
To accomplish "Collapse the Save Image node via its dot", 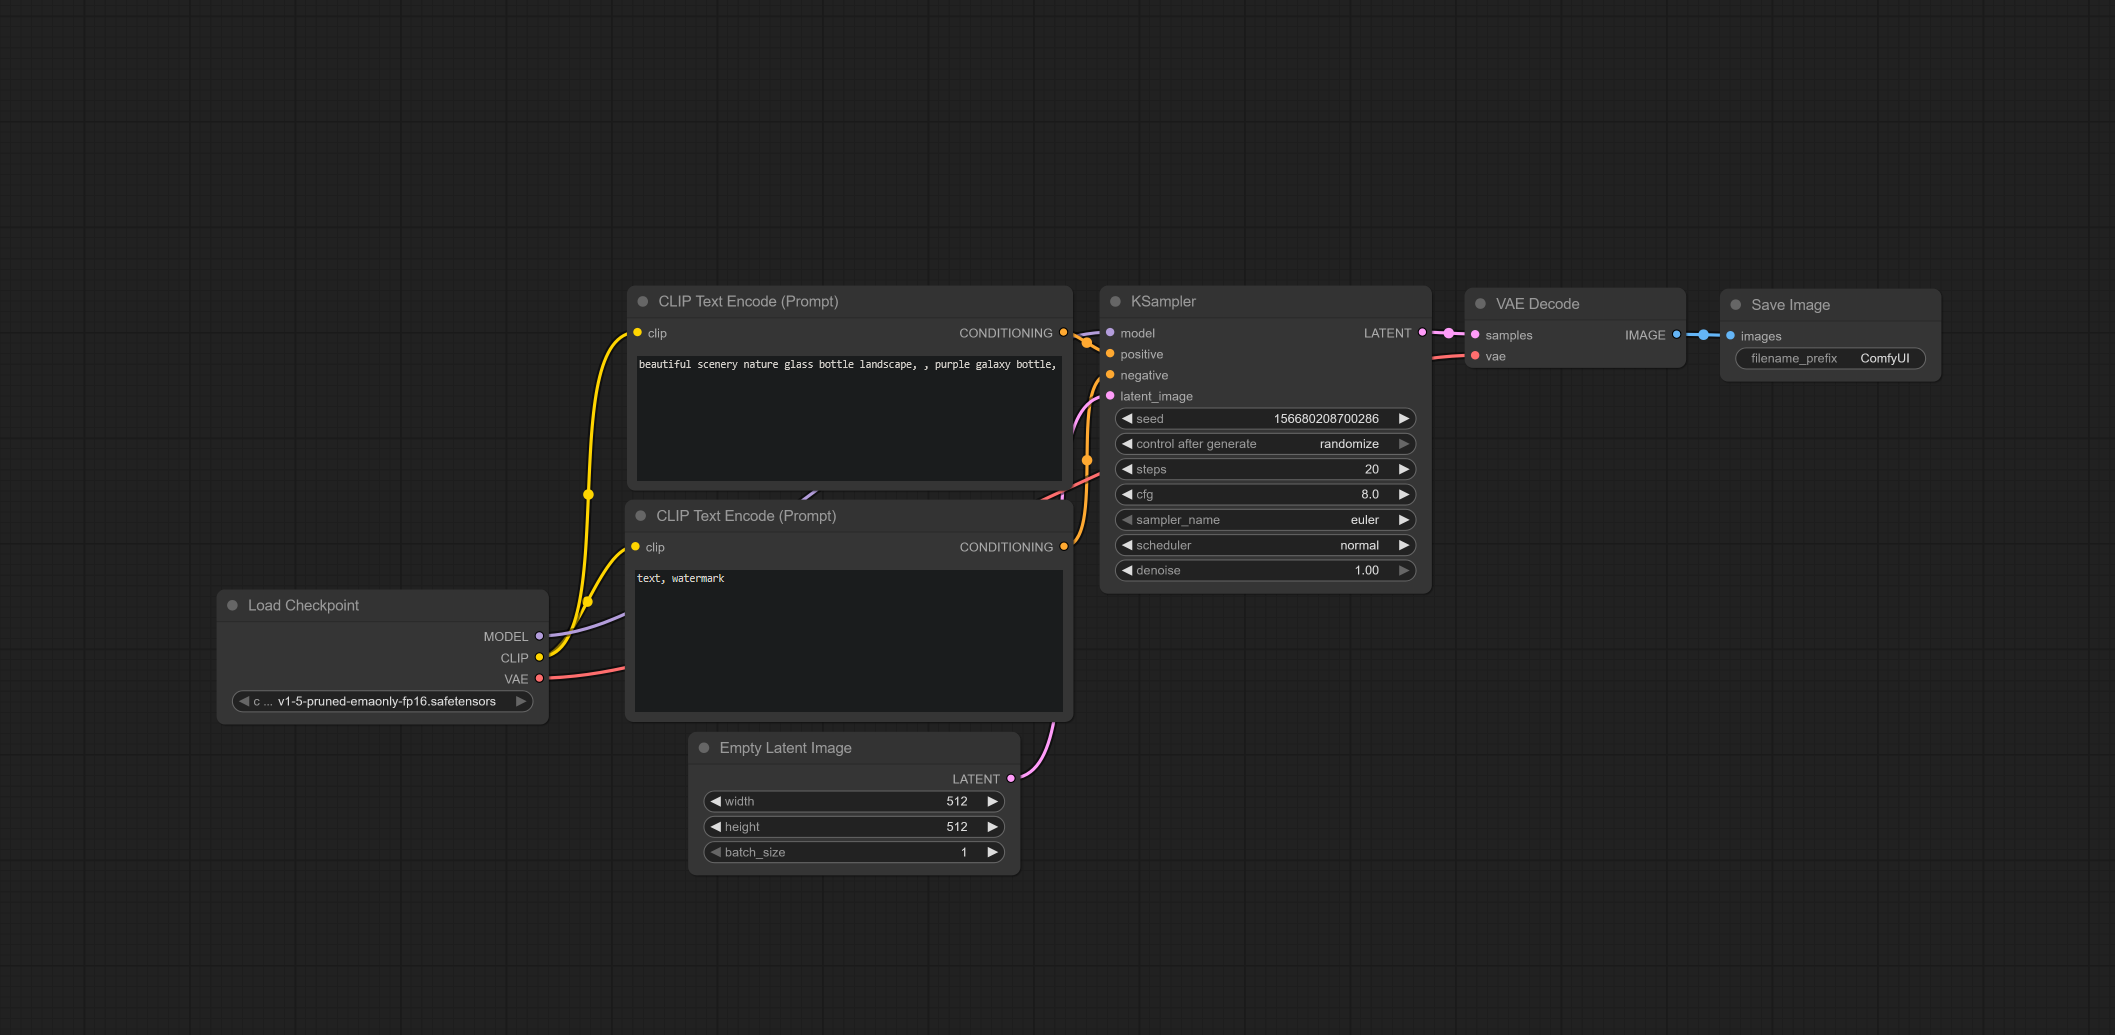I will tap(1736, 305).
